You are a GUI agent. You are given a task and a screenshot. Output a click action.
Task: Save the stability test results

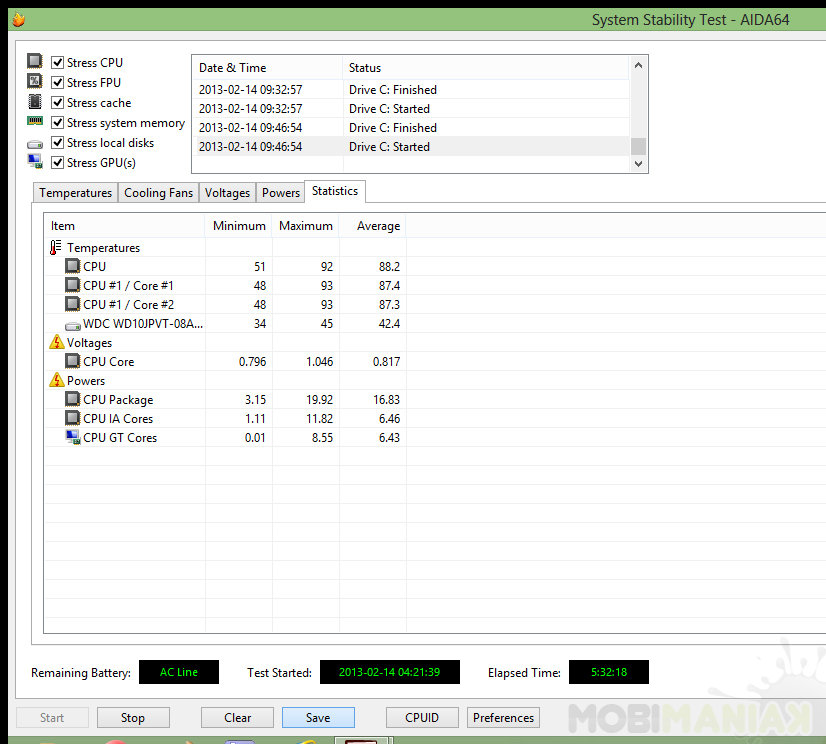[x=318, y=718]
